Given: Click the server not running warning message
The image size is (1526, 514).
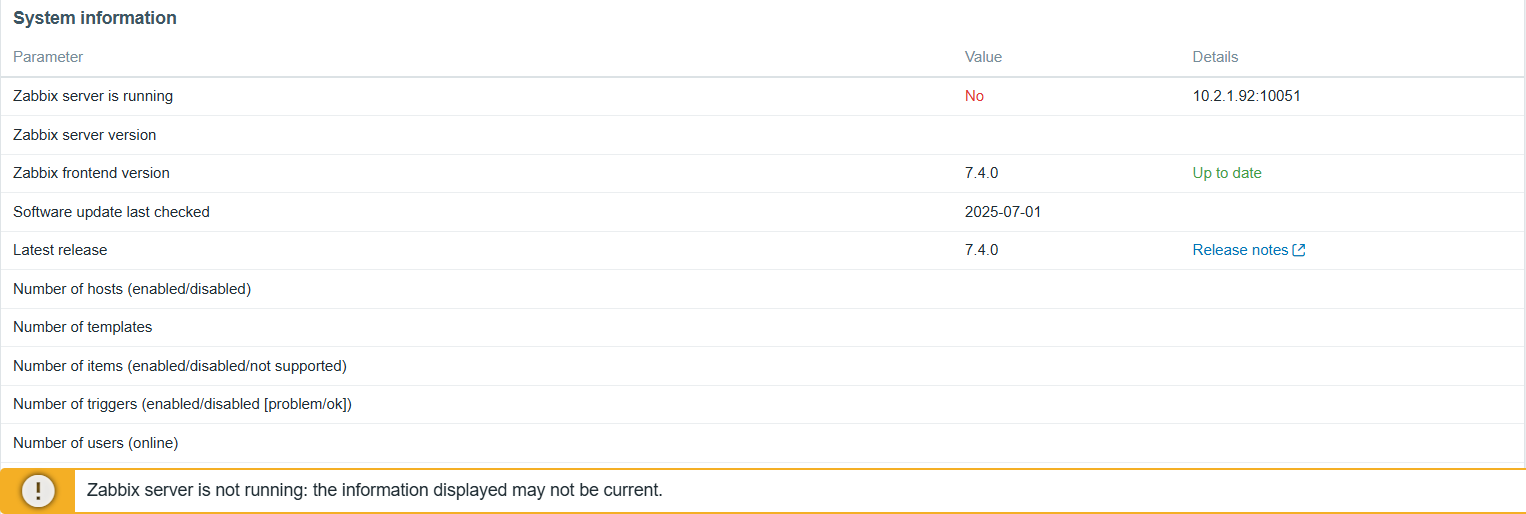Looking at the screenshot, I should pos(375,491).
